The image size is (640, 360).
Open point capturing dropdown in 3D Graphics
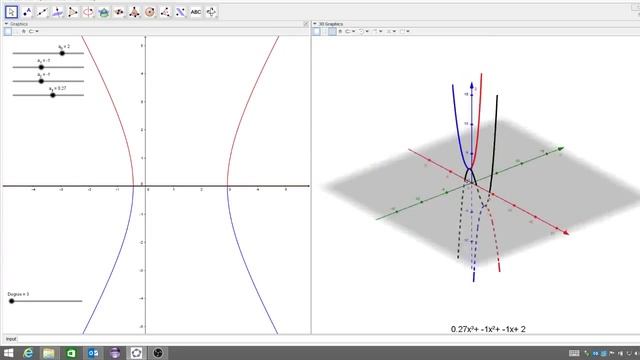coord(350,31)
